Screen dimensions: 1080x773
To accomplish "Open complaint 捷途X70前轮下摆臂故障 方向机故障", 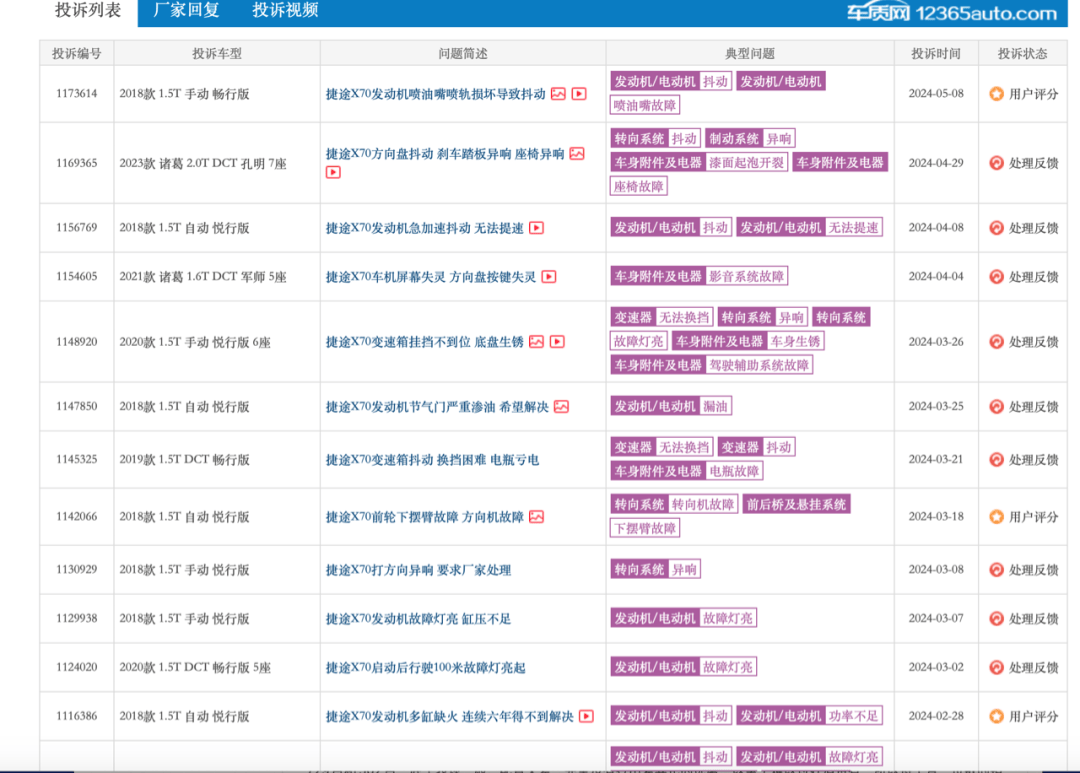I will [x=424, y=517].
